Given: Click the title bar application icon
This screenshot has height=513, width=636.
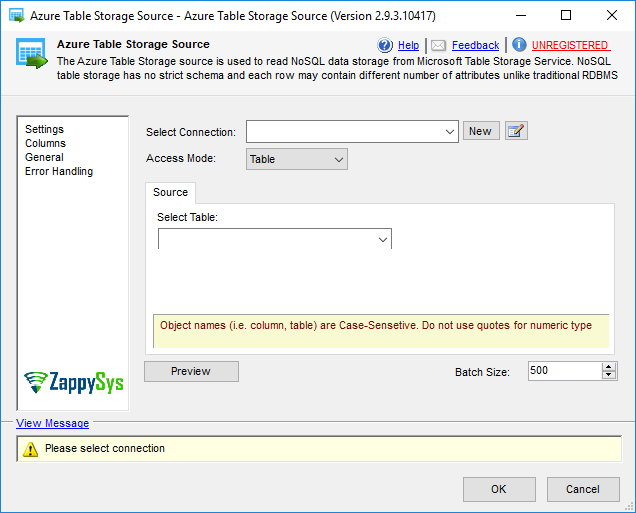Looking at the screenshot, I should (x=17, y=16).
